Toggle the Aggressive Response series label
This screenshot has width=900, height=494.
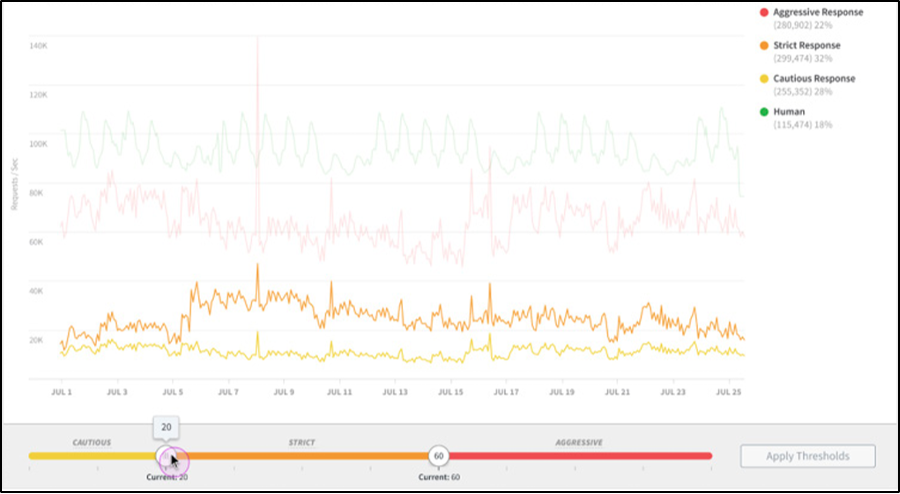818,13
